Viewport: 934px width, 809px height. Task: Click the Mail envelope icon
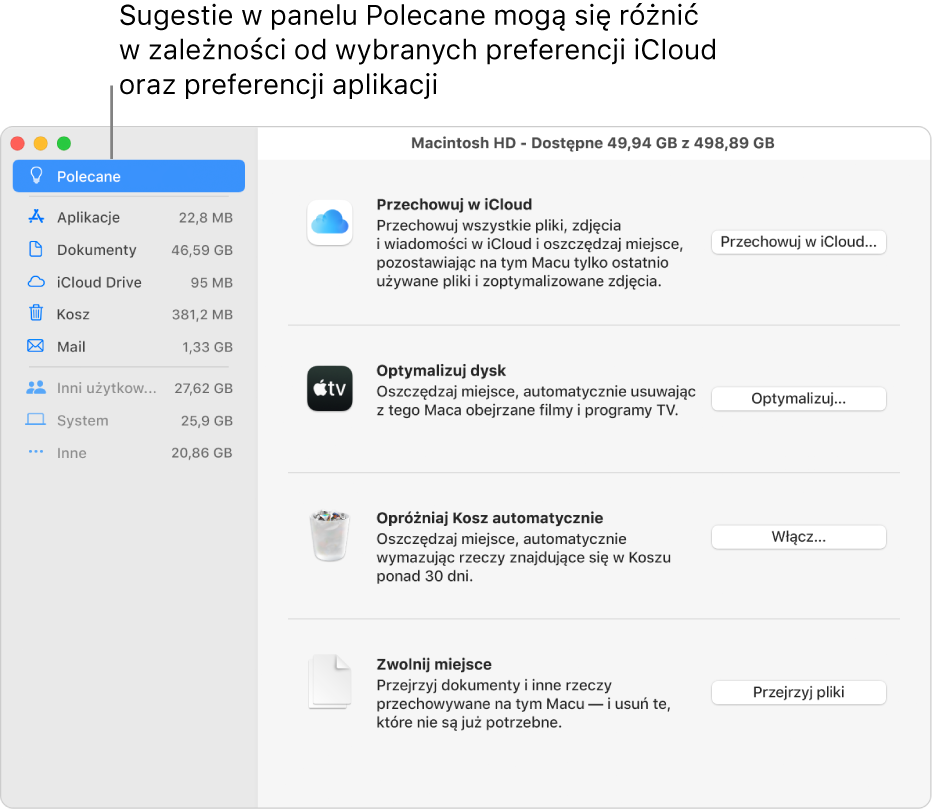[x=36, y=346]
